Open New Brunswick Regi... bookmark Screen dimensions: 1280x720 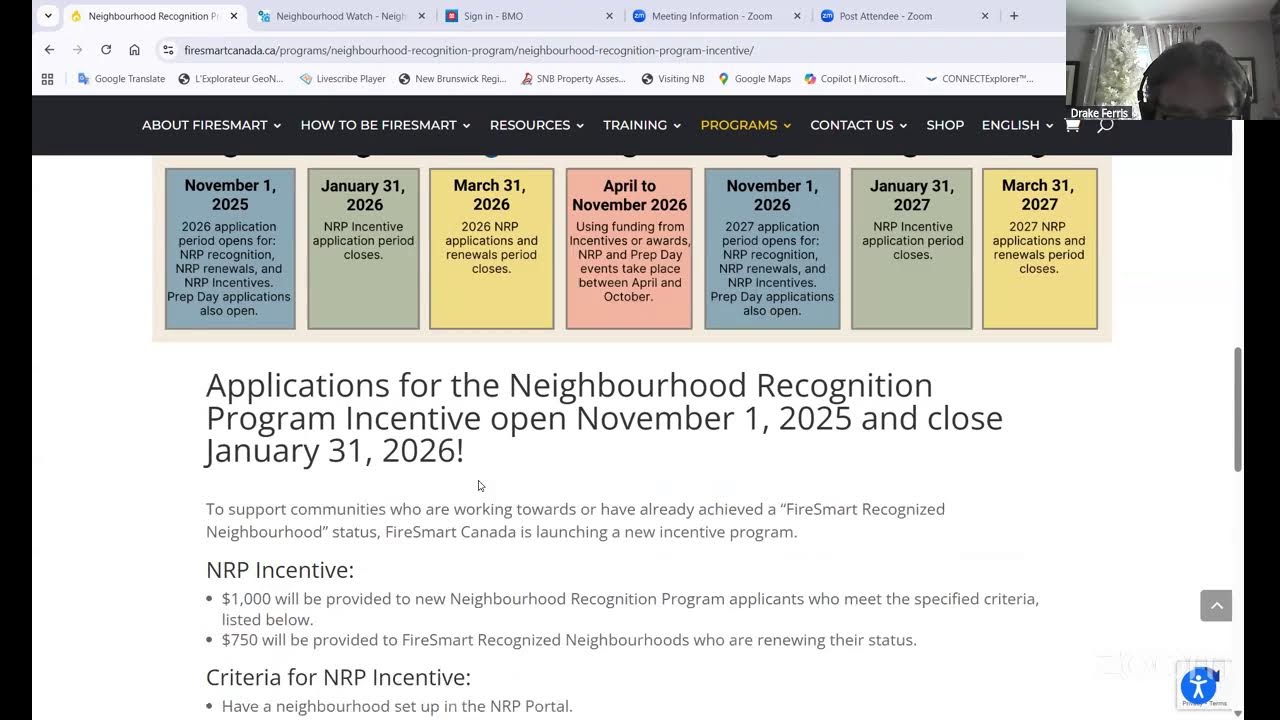coord(452,78)
